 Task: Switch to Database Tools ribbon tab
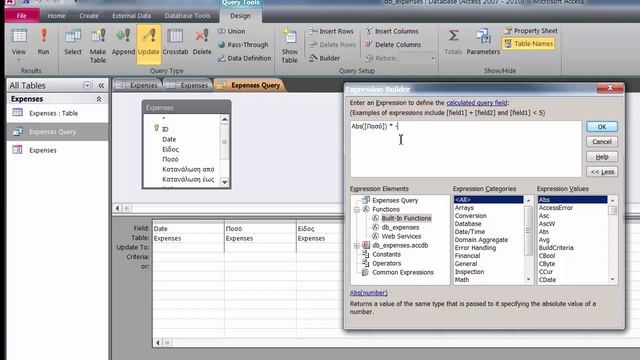(x=187, y=16)
